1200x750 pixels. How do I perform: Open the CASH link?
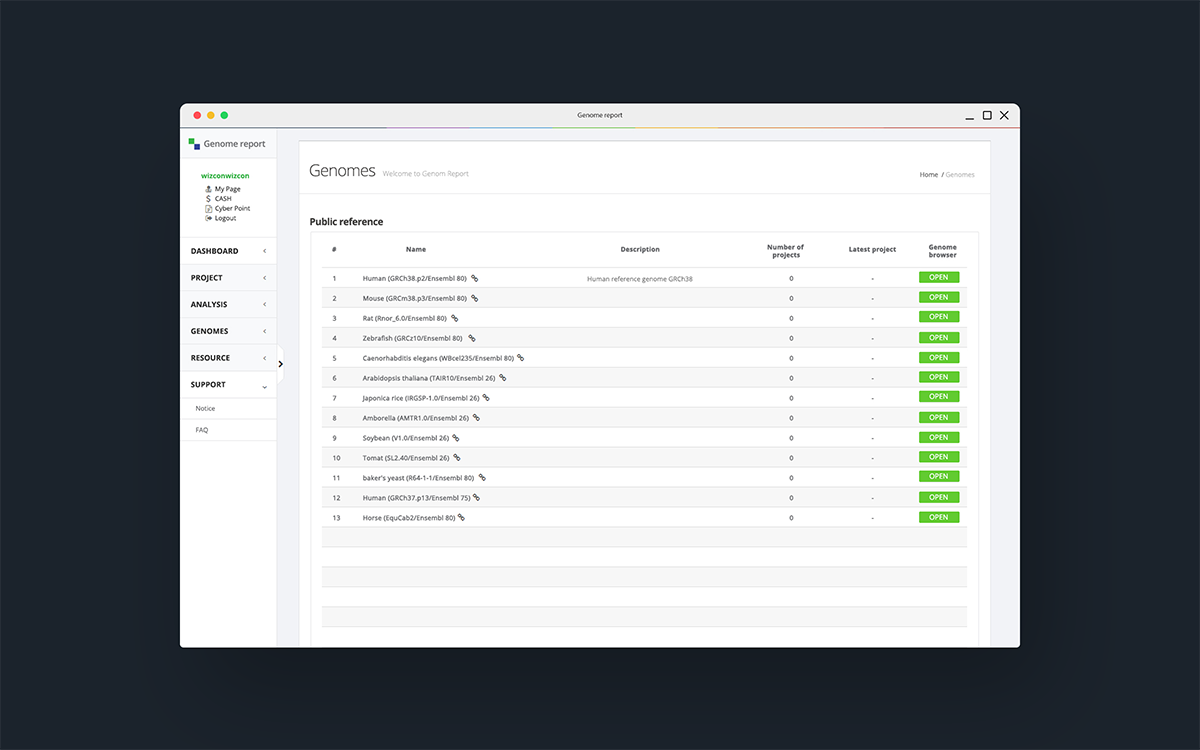click(x=223, y=198)
